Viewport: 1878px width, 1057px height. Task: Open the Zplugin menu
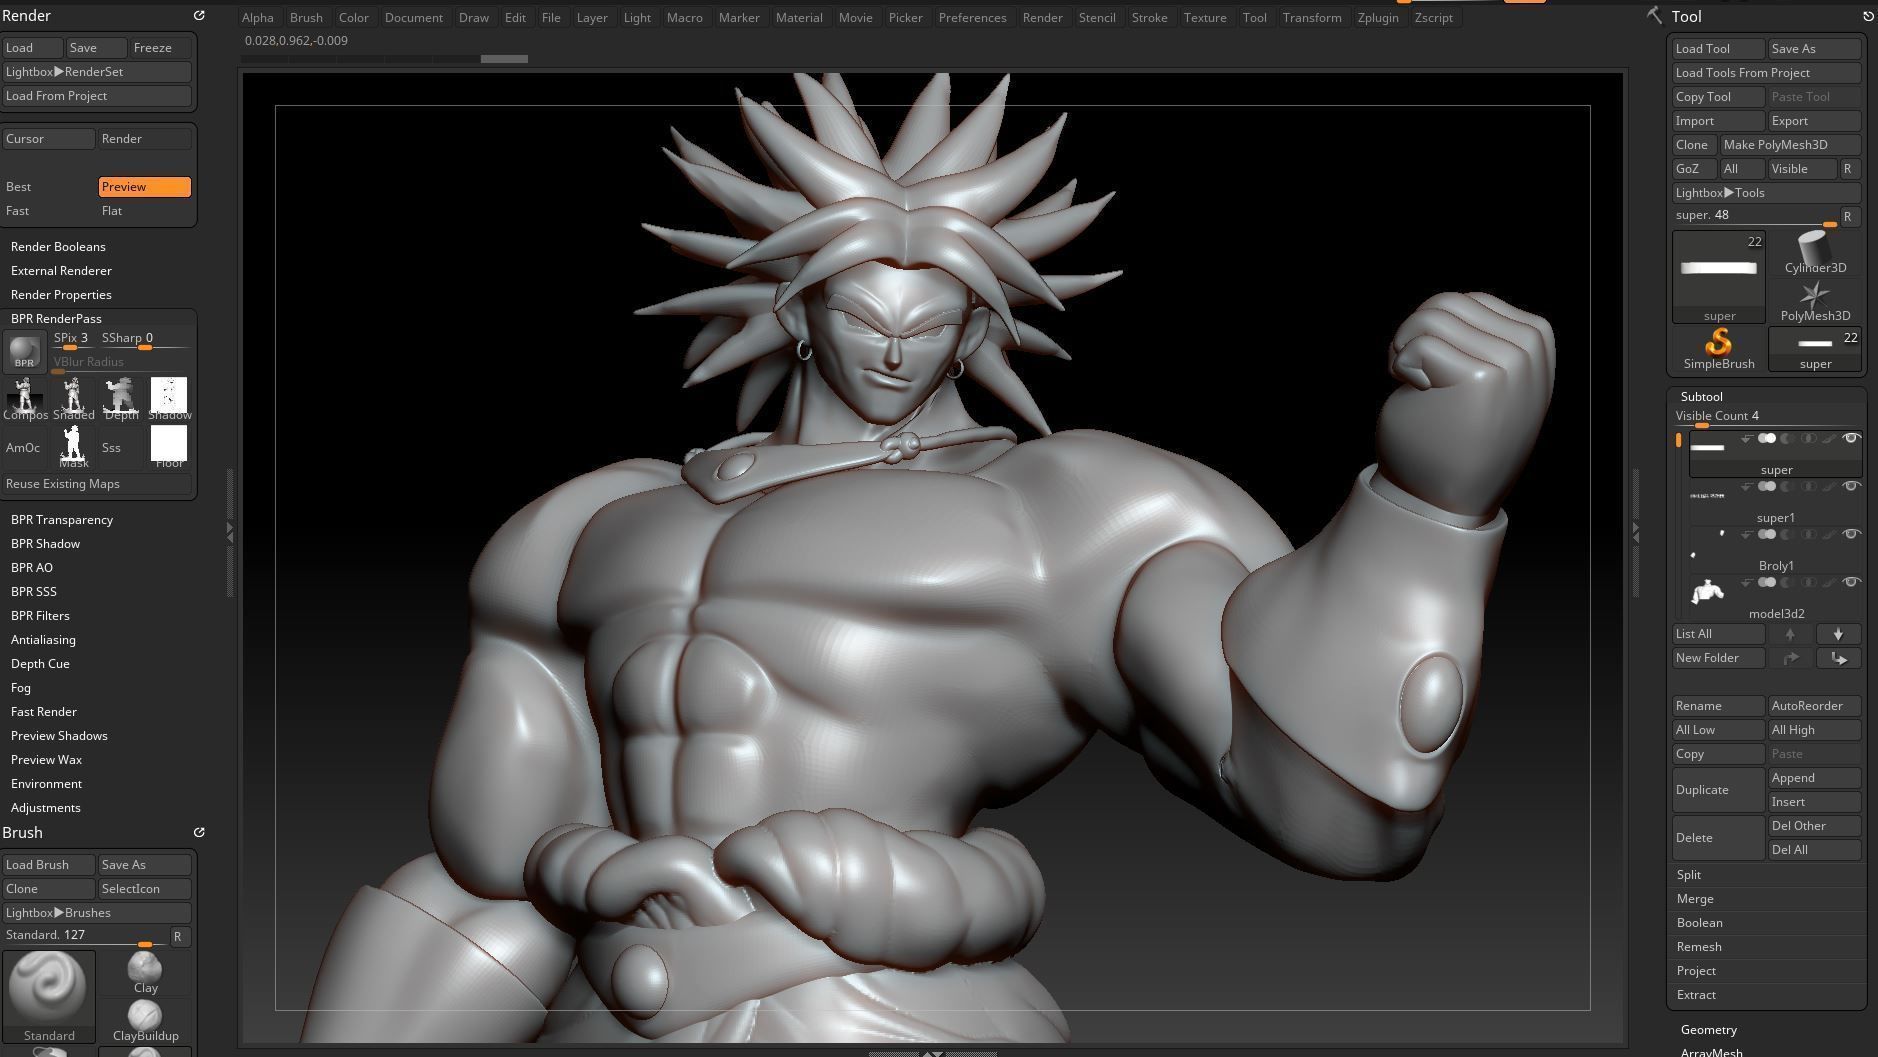pyautogui.click(x=1378, y=18)
